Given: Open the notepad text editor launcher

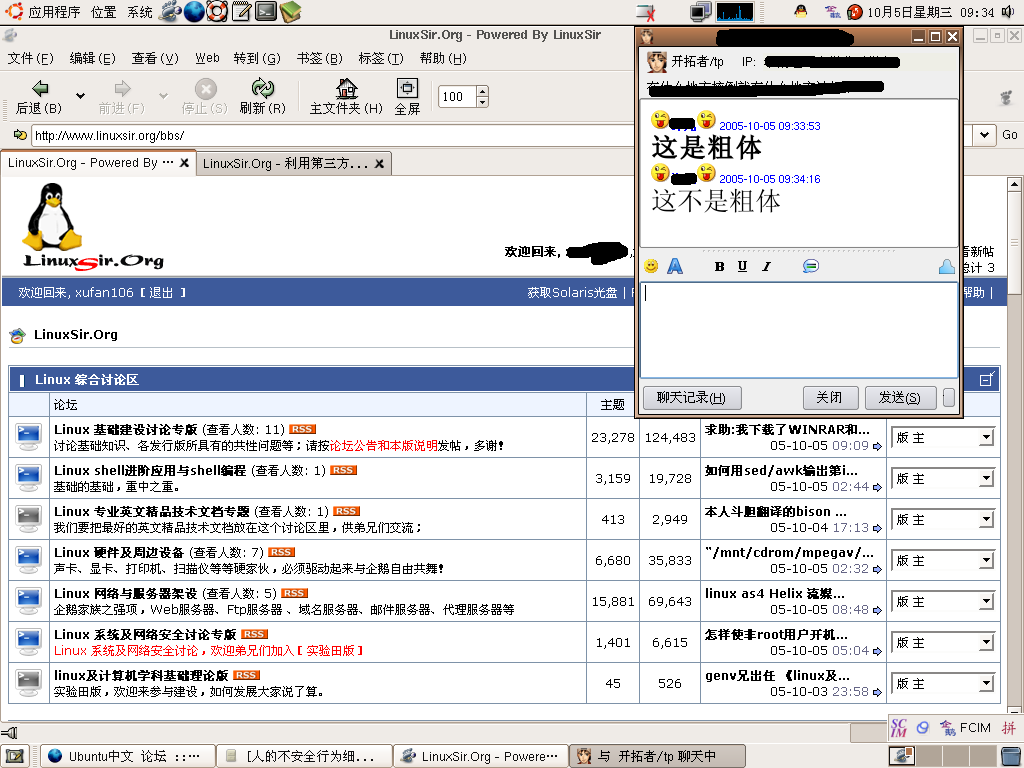Looking at the screenshot, I should [x=242, y=11].
